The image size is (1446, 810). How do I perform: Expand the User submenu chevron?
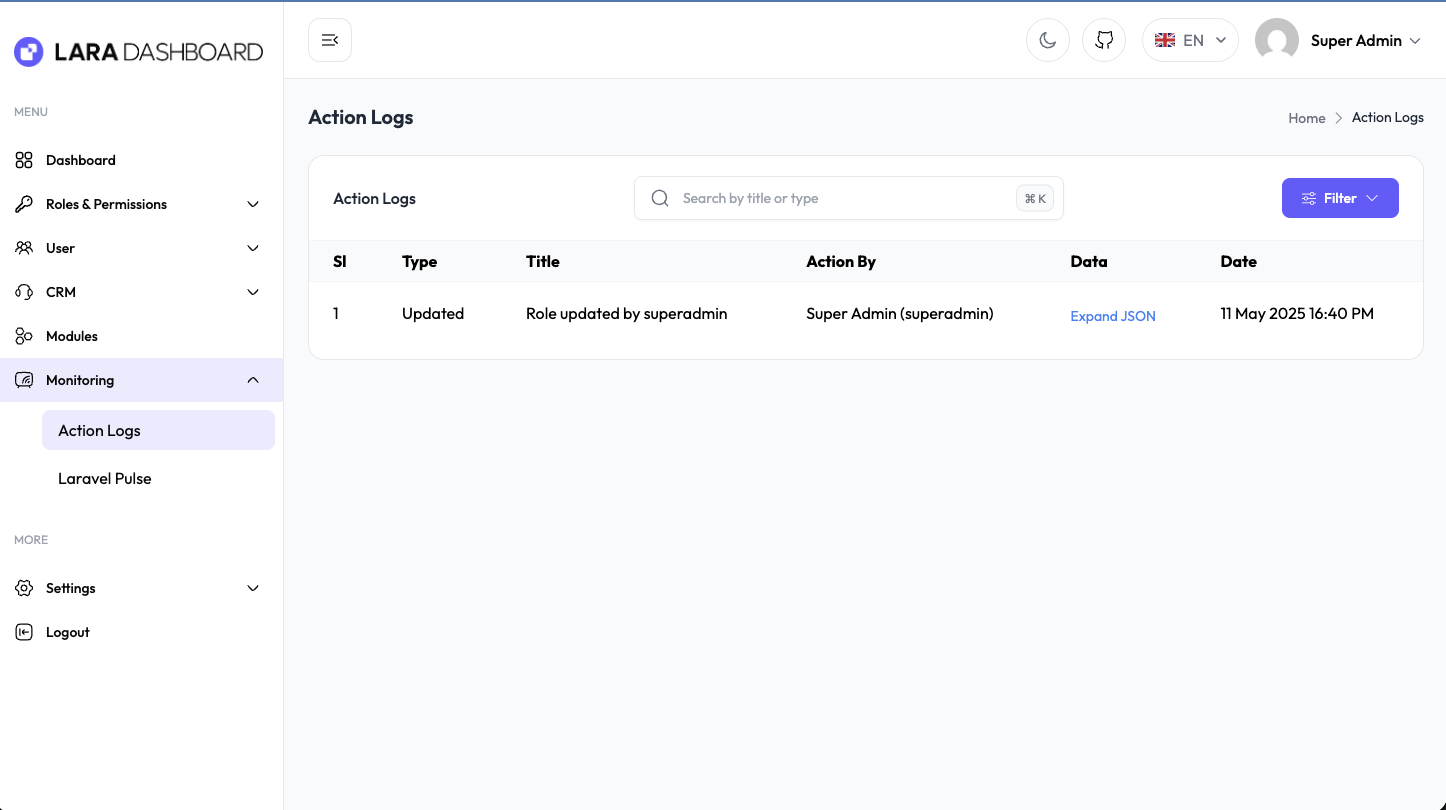coord(253,248)
